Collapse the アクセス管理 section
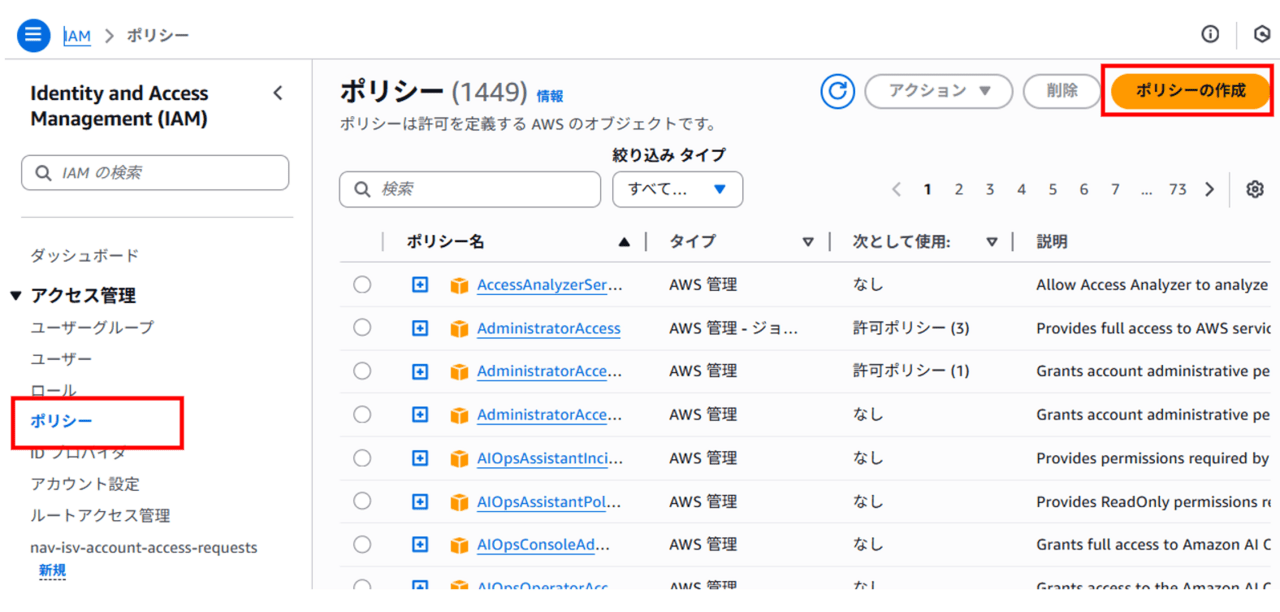Viewport: 1280px width, 612px height. 15,296
